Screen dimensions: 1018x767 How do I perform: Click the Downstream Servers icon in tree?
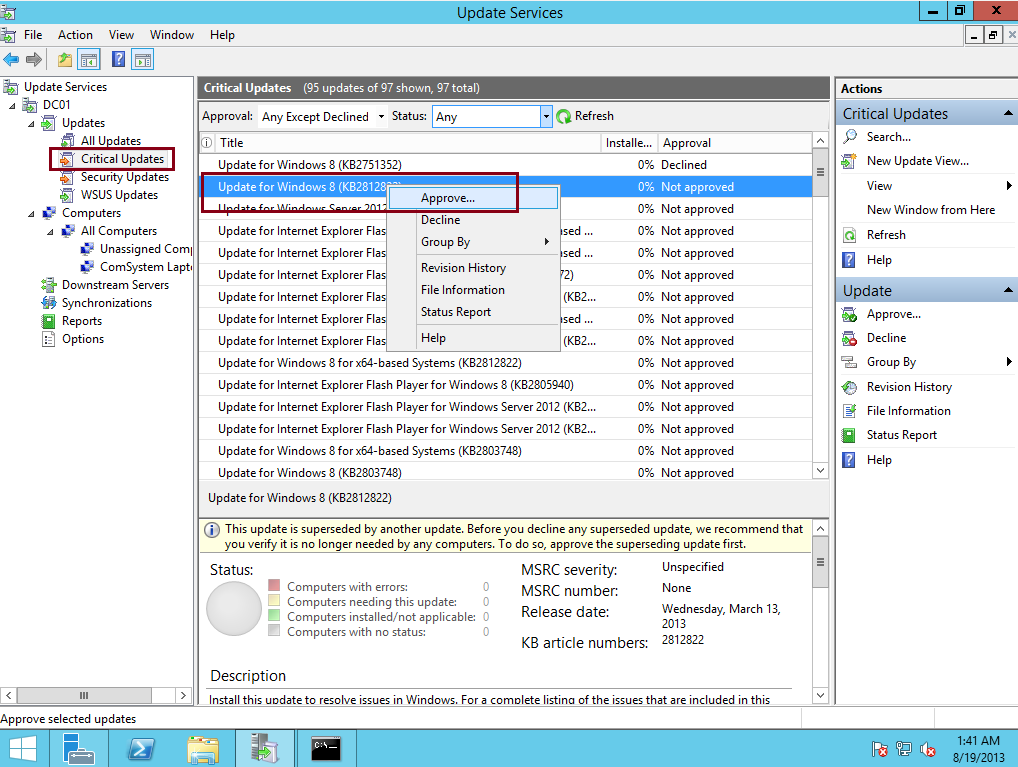point(49,284)
